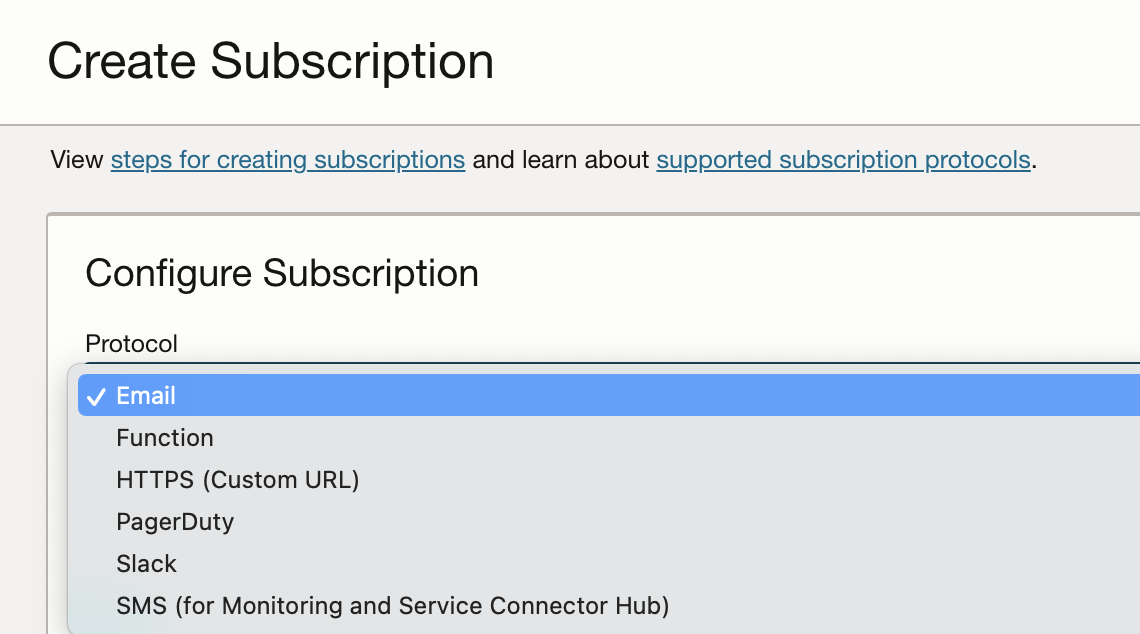
Task: Click the checkmark icon beside Email
Action: (95, 395)
